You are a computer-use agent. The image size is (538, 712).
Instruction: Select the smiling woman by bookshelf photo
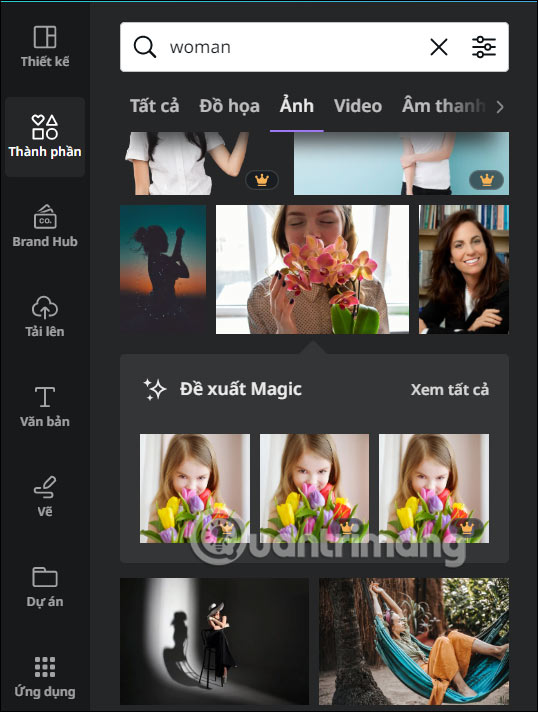point(464,269)
